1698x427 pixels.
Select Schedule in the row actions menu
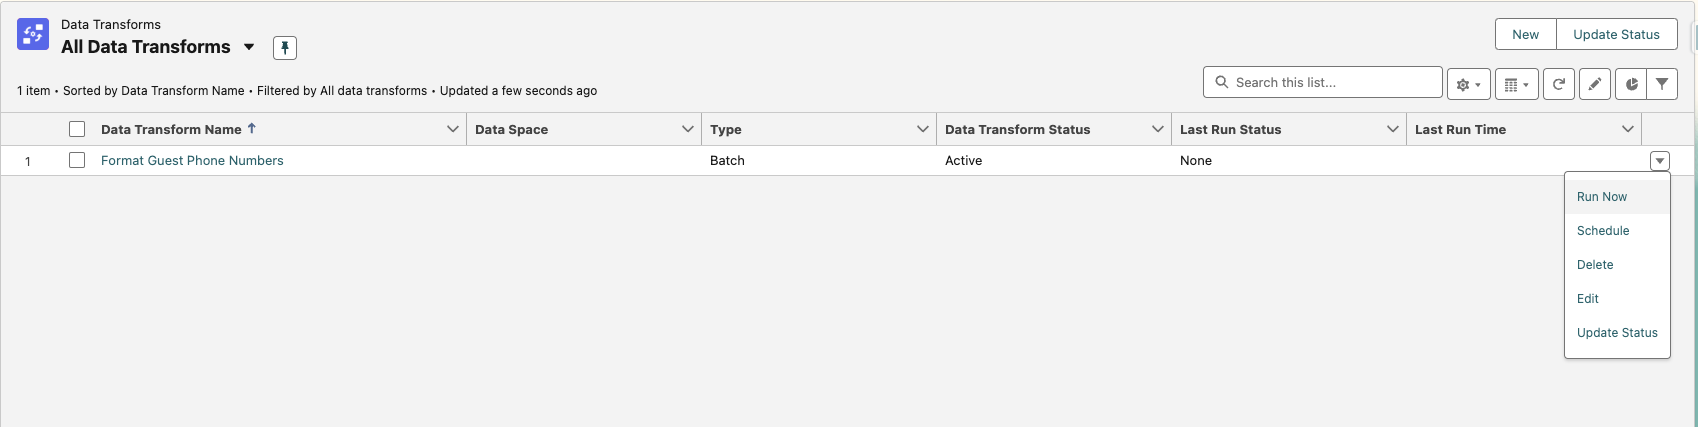tap(1603, 231)
